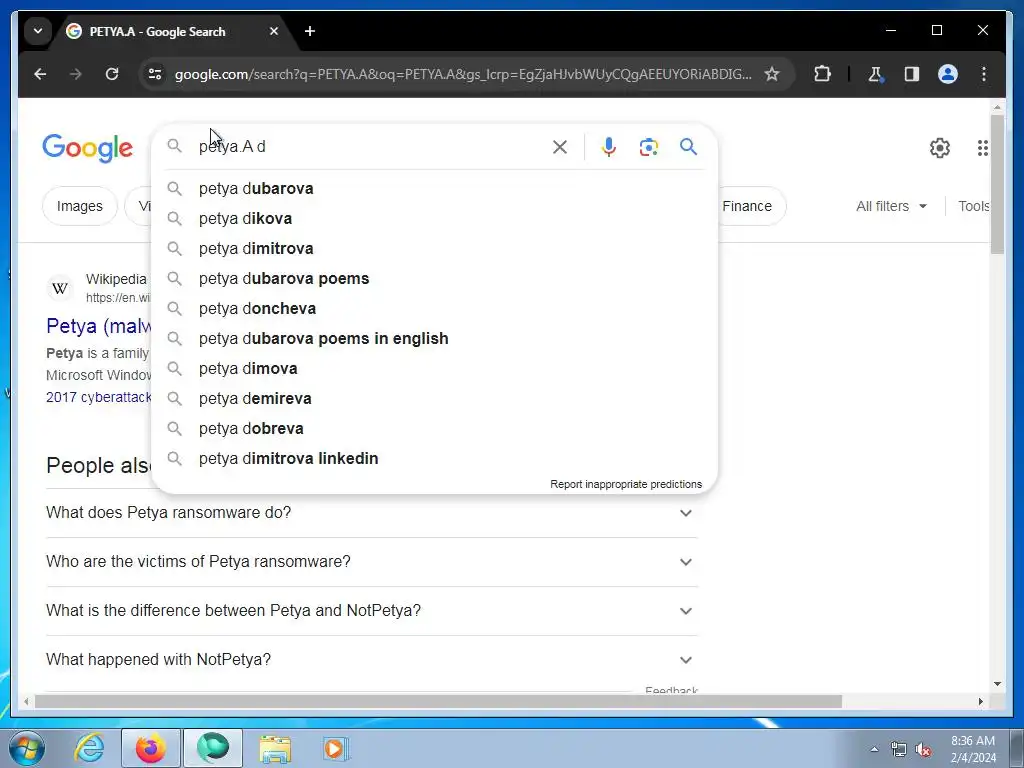Screen dimensions: 1024x768
Task: Select suggestion "petya dobreva"
Action: point(434,429)
